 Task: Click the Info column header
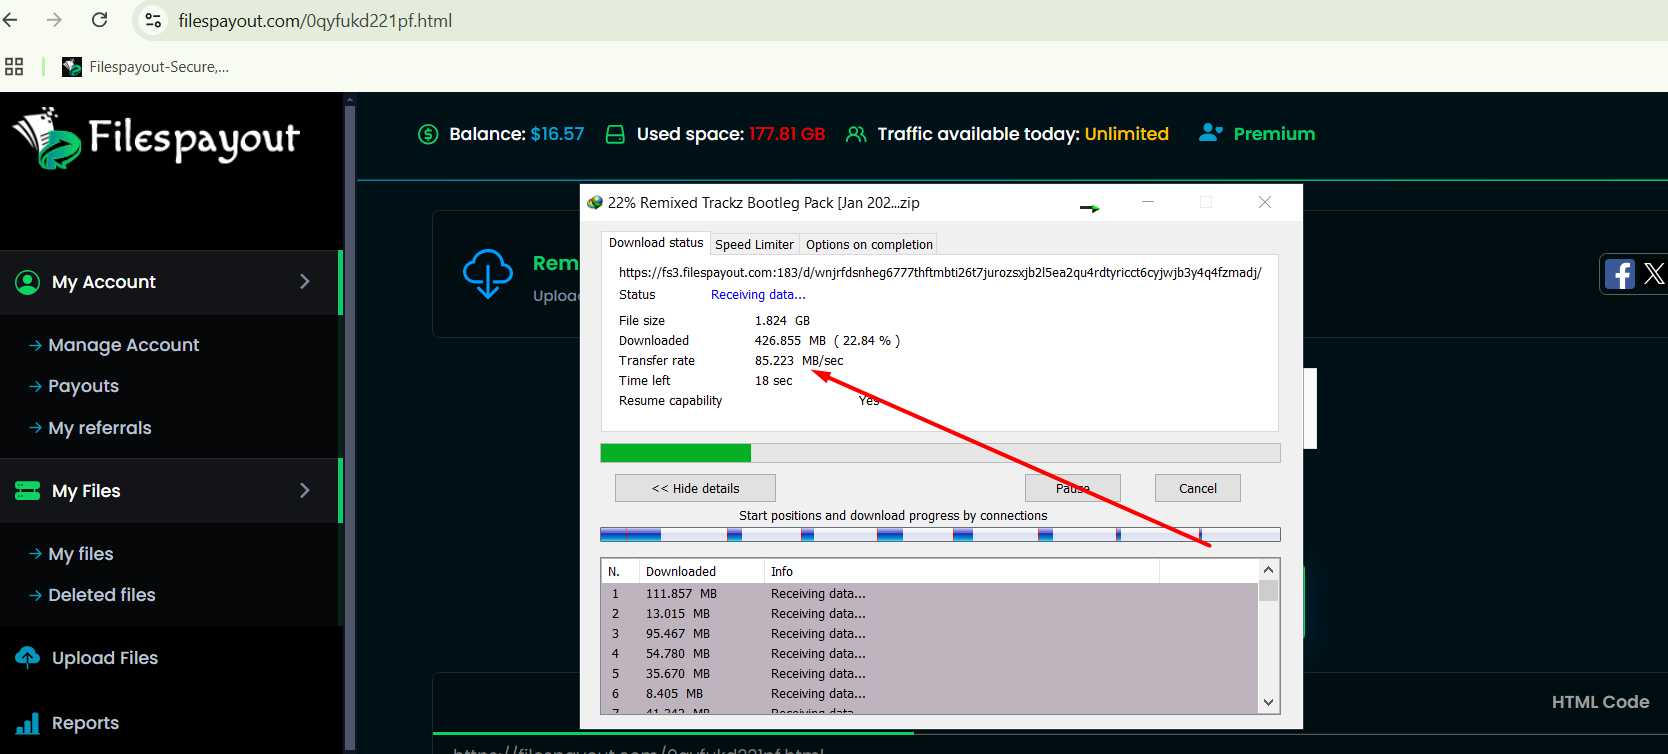coord(962,572)
